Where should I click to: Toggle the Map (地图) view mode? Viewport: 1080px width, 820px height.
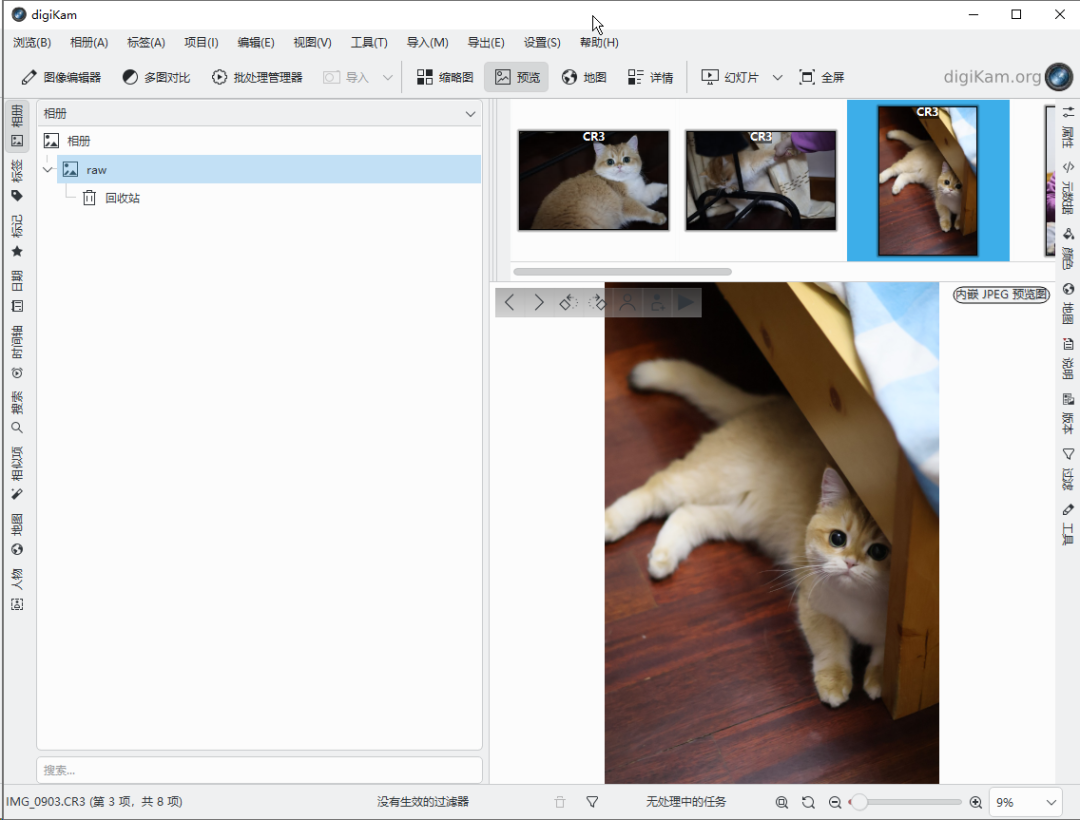(x=584, y=77)
